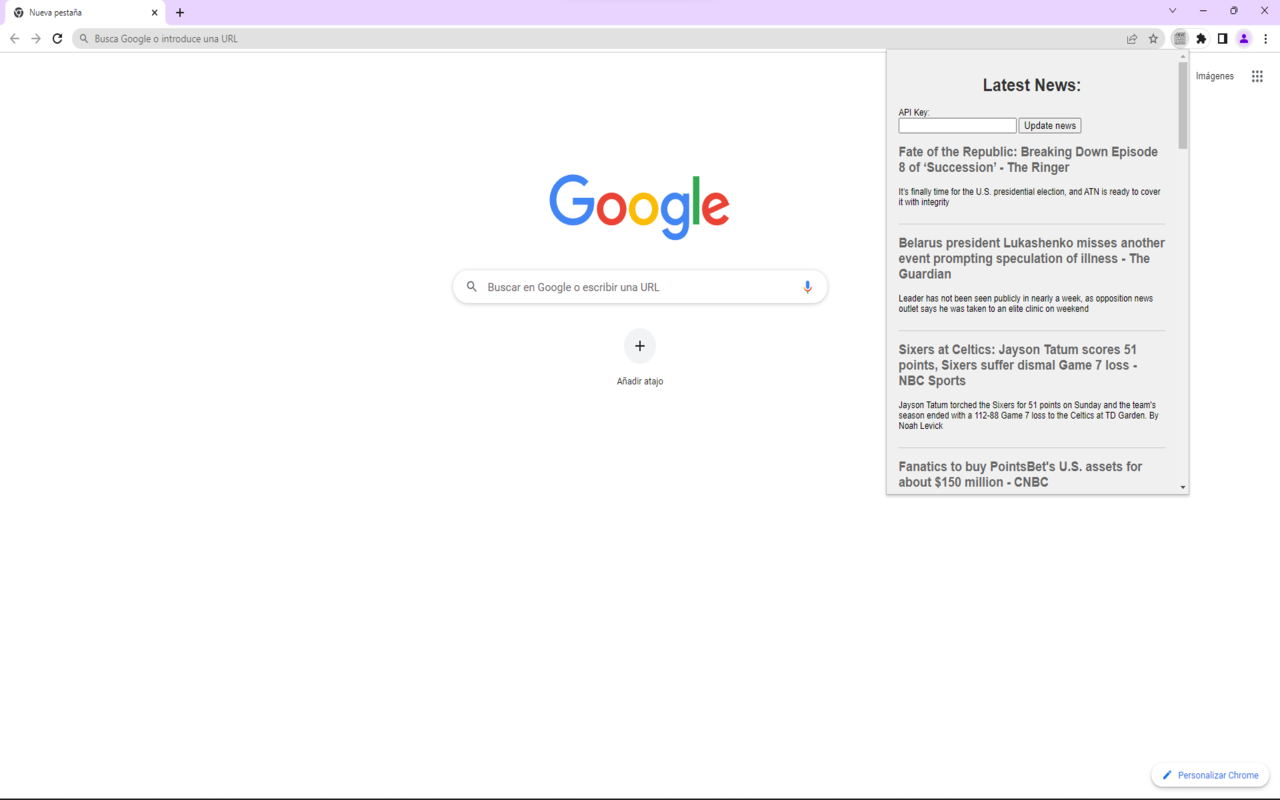Open the Lukashenko illness headline
Viewport: 1280px width, 800px height.
(1031, 258)
